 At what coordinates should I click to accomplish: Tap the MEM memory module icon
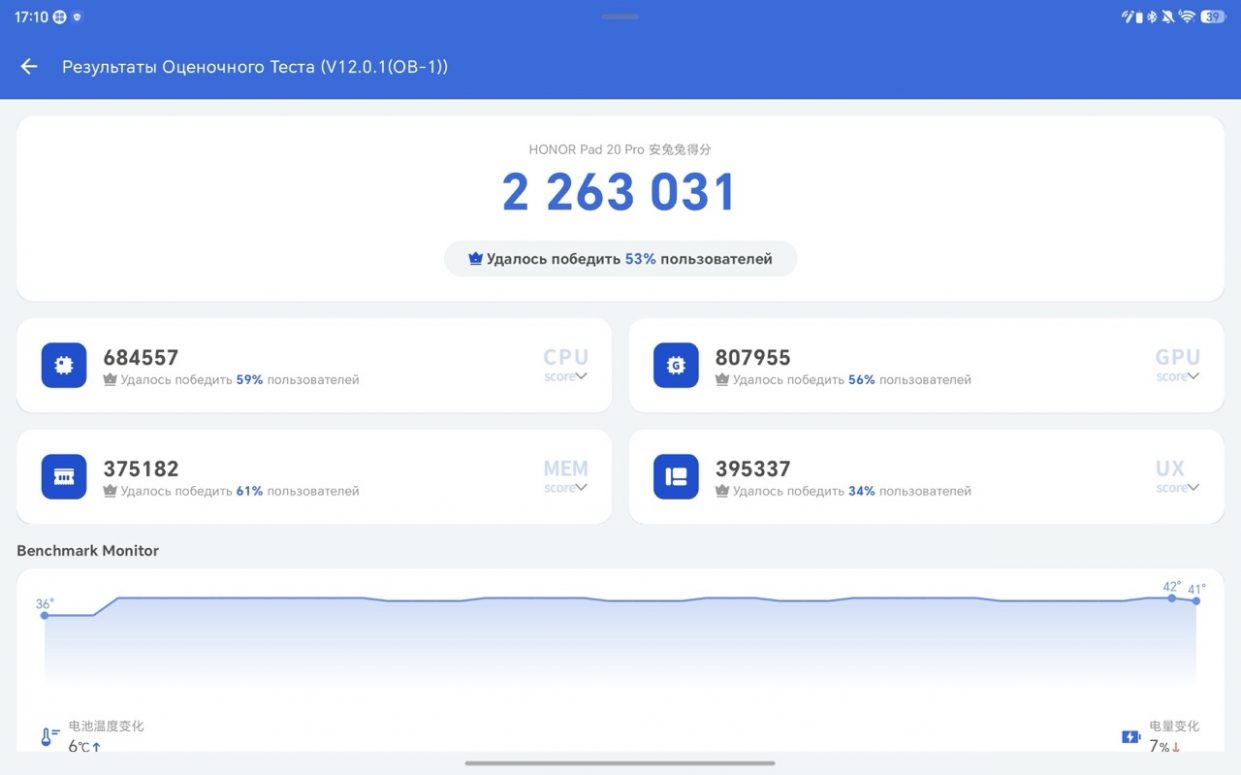(64, 477)
